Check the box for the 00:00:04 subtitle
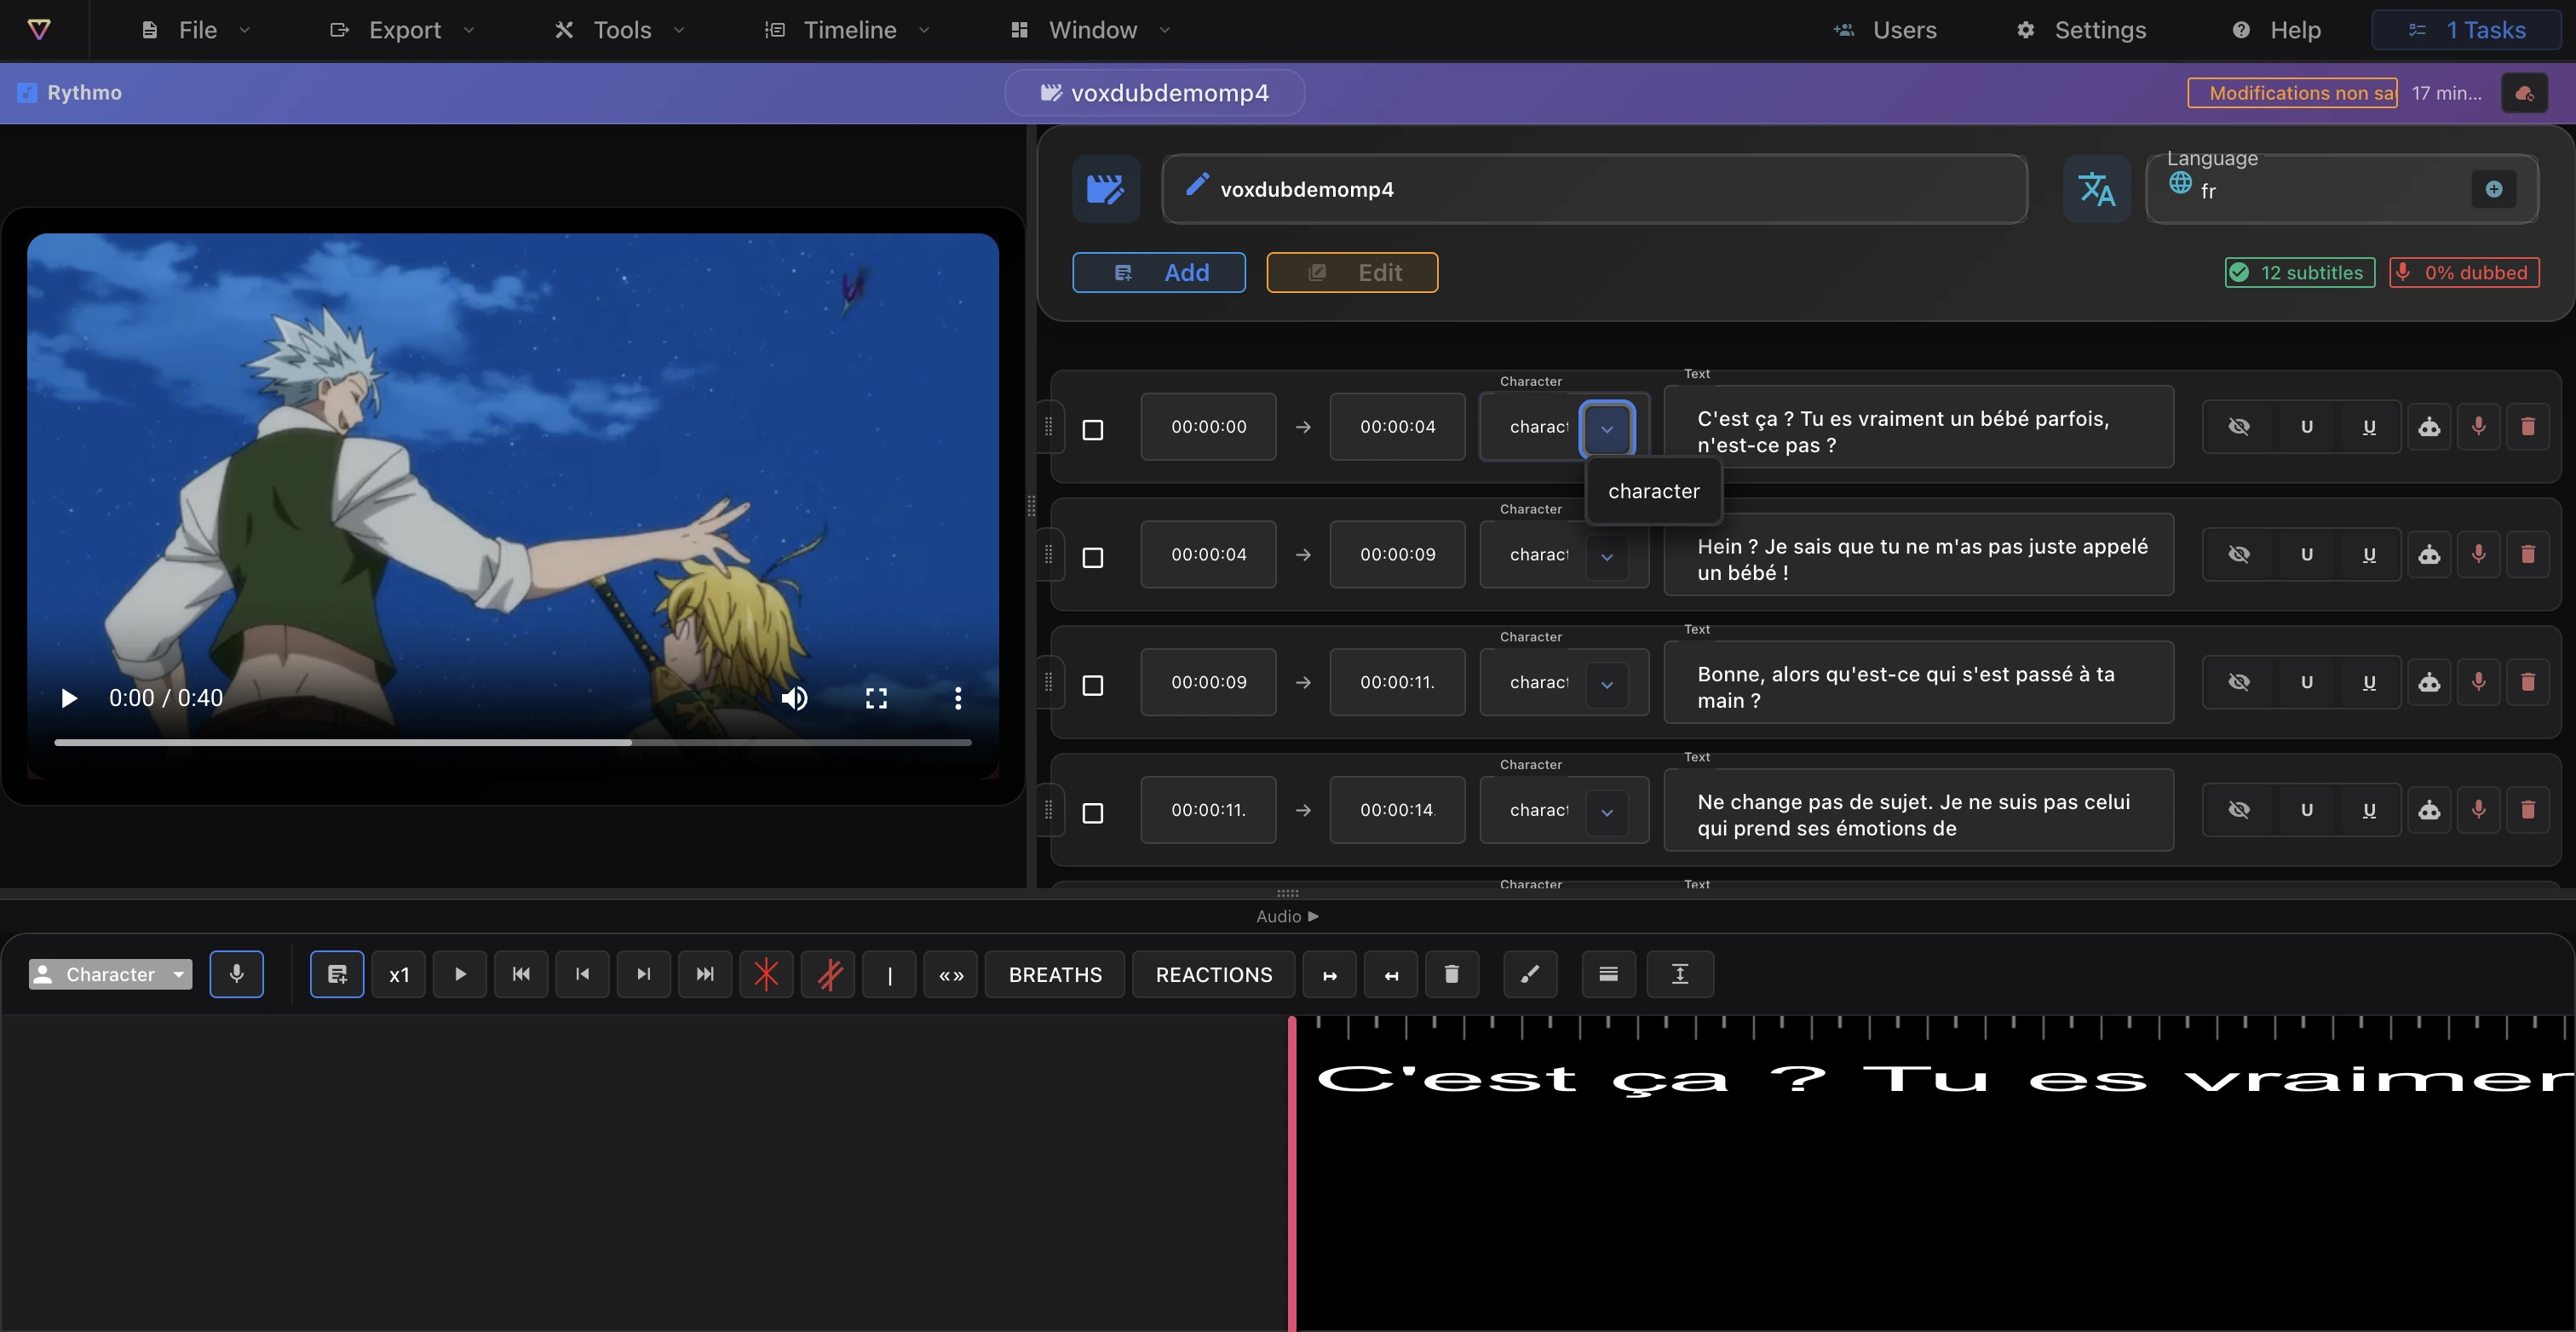The image size is (2576, 1332). pos(1093,558)
